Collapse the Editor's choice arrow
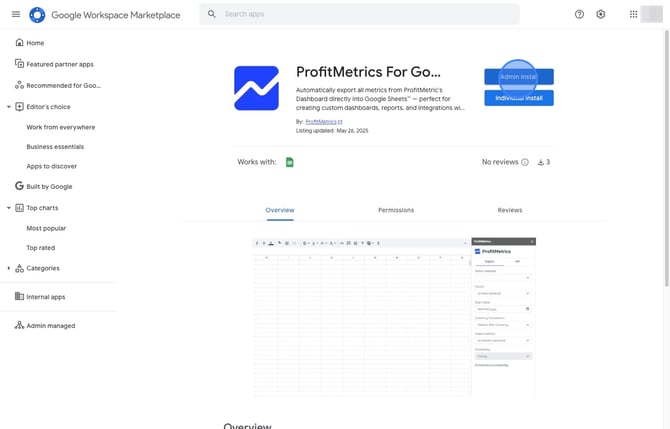The height and width of the screenshot is (429, 670). click(9, 107)
